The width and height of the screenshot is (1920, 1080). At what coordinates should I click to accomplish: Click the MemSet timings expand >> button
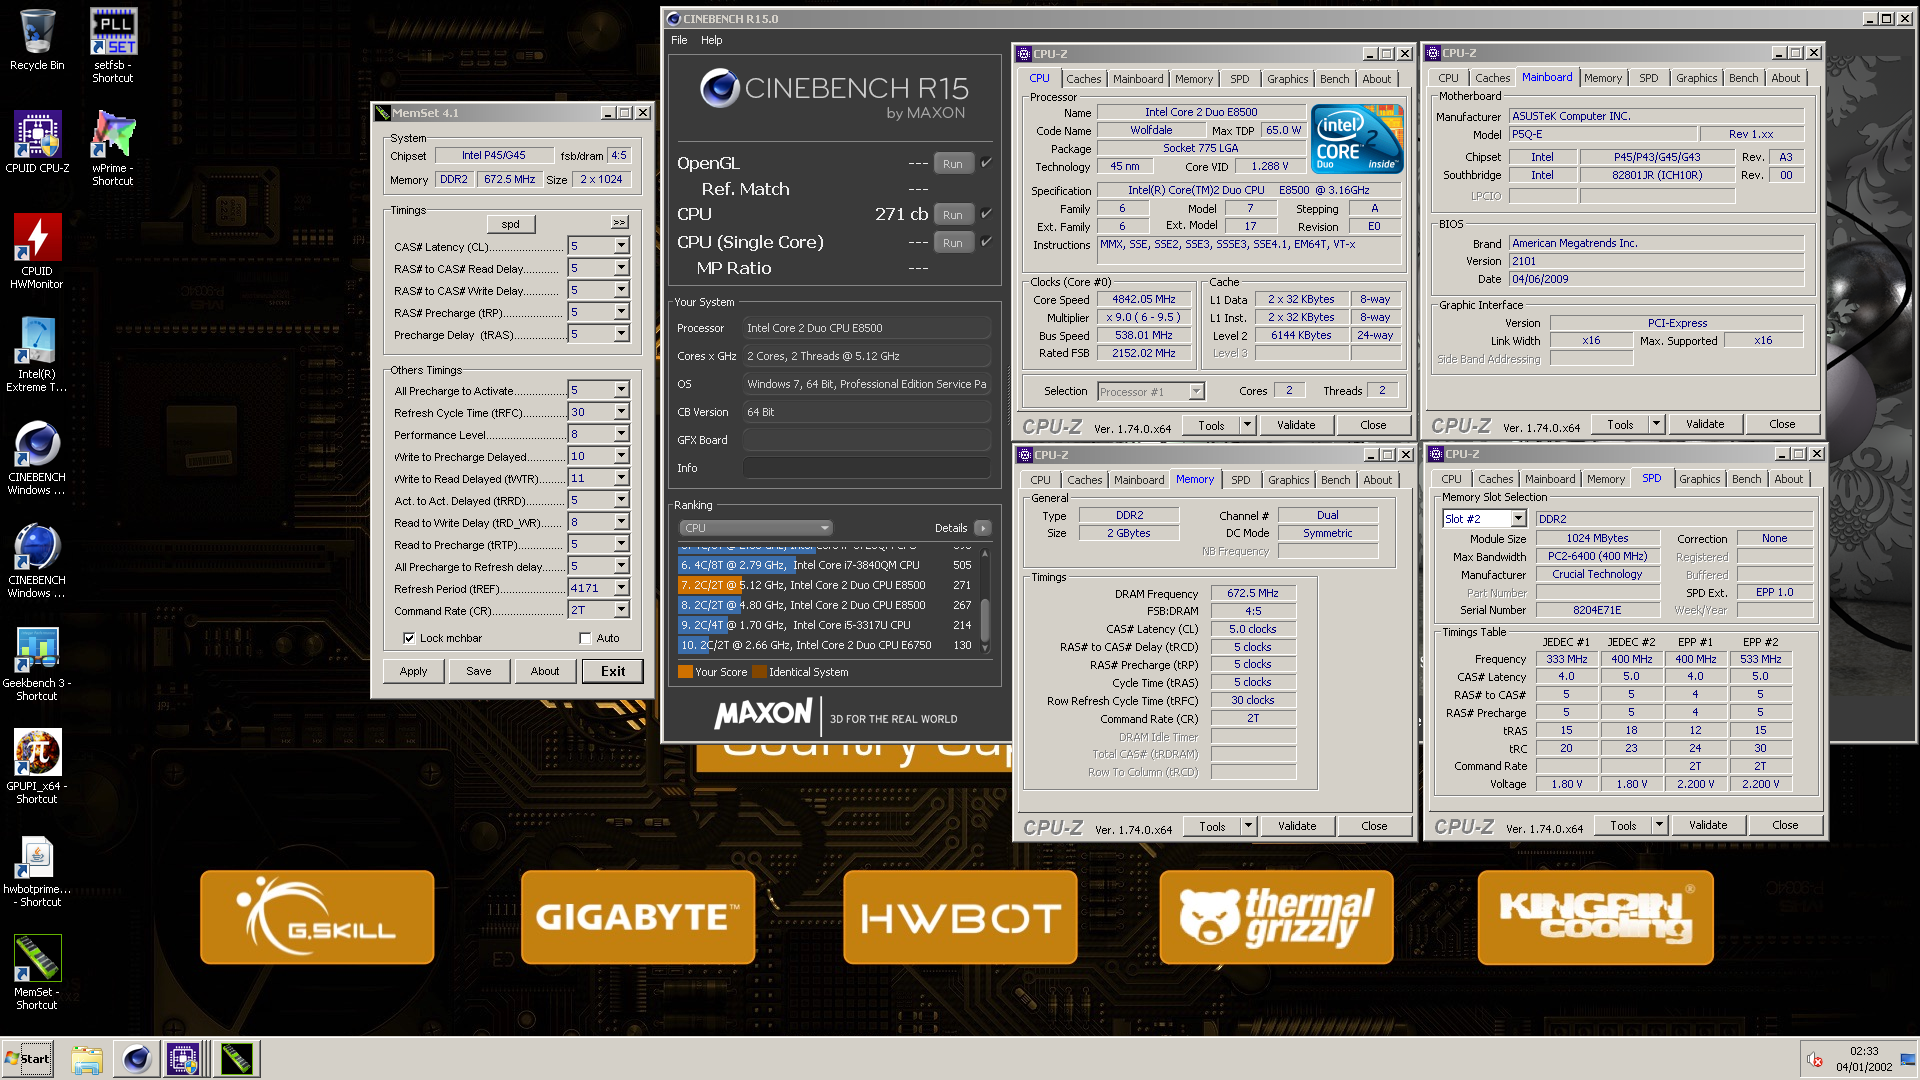coord(619,222)
